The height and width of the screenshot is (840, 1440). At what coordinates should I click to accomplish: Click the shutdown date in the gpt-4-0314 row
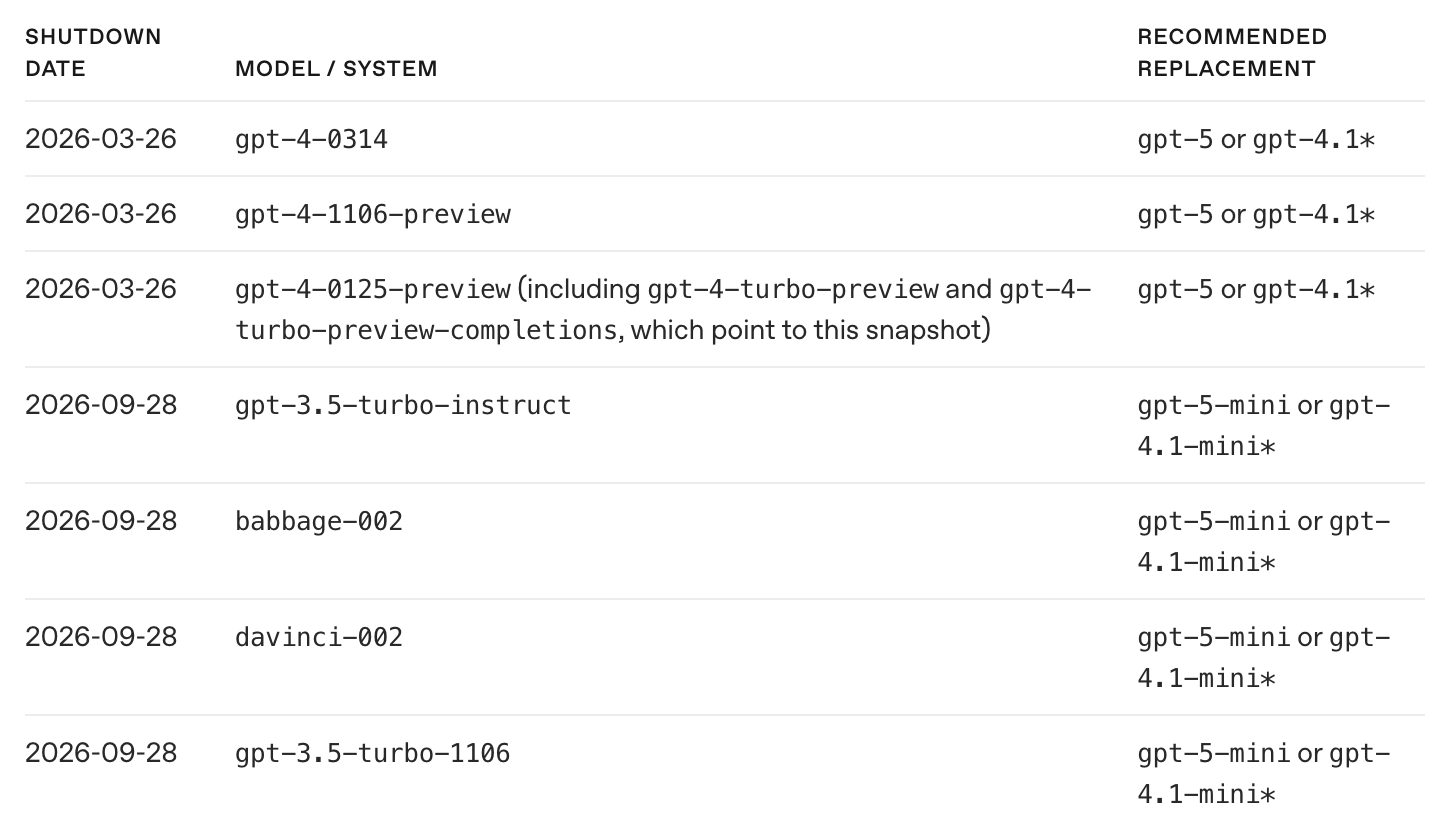coord(101,139)
